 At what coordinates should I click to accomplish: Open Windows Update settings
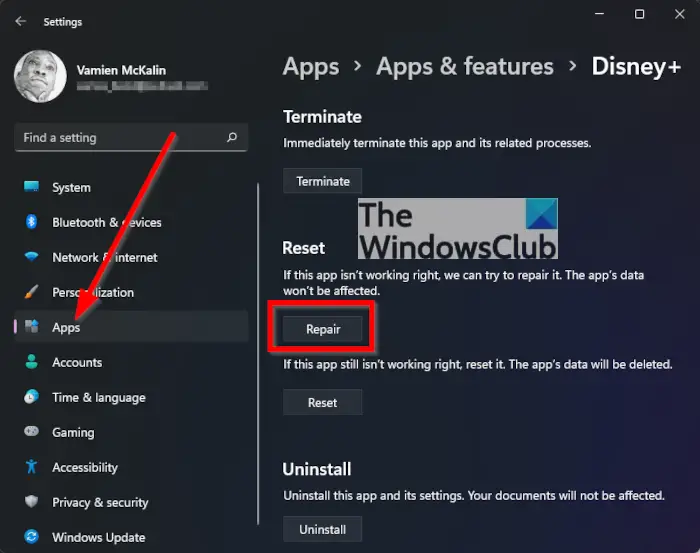131,536
